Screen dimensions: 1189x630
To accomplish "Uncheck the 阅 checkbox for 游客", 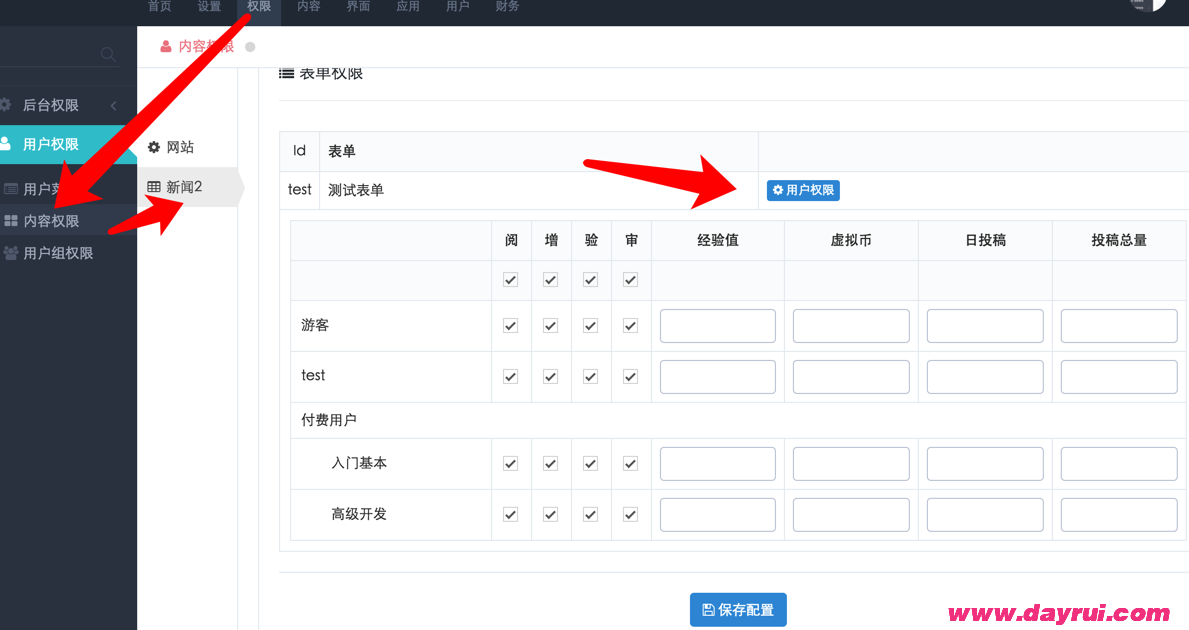I will (510, 326).
